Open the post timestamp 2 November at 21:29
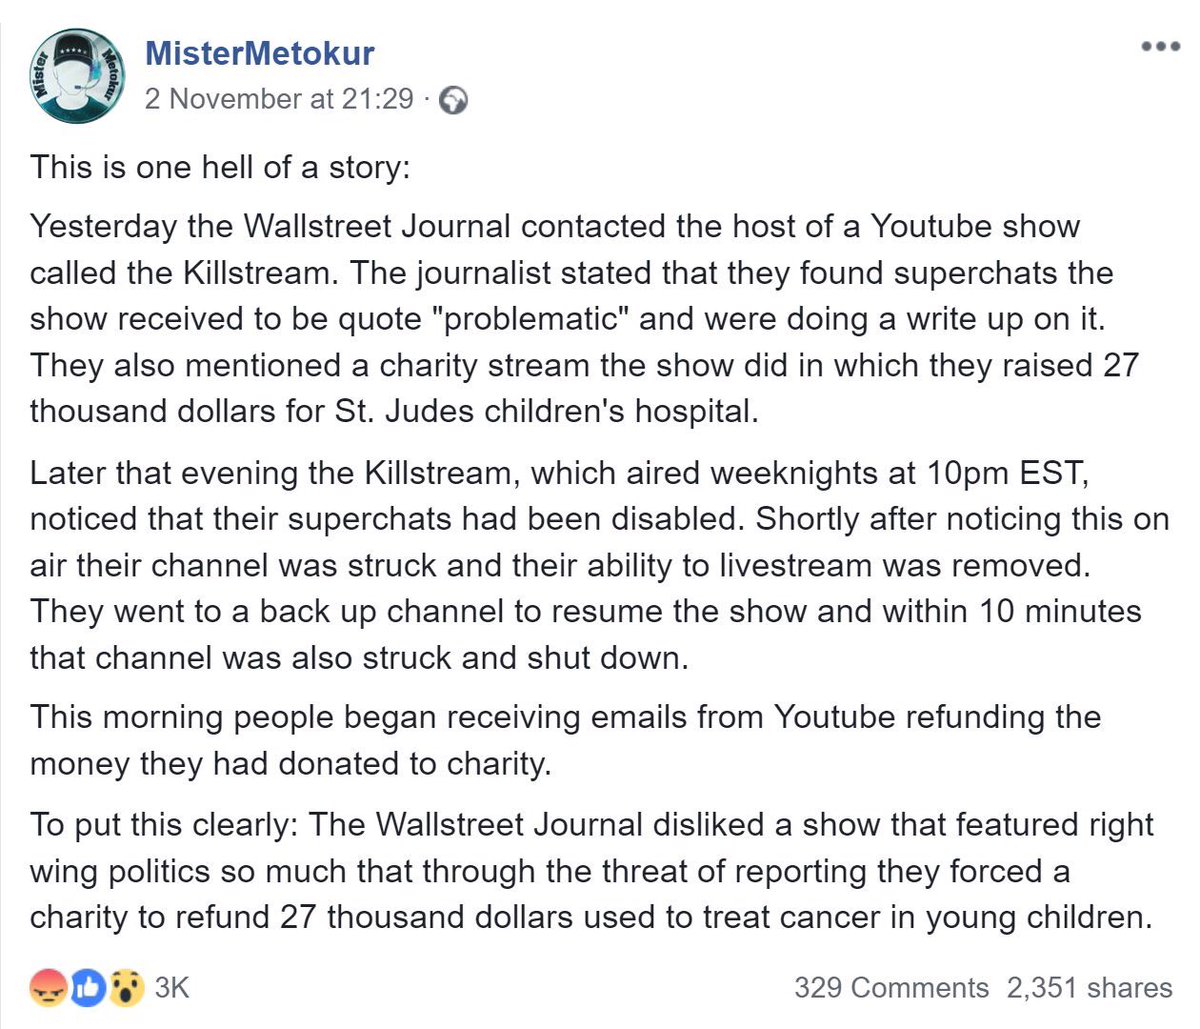Image resolution: width=1200 pixels, height=1029 pixels. [x=279, y=99]
